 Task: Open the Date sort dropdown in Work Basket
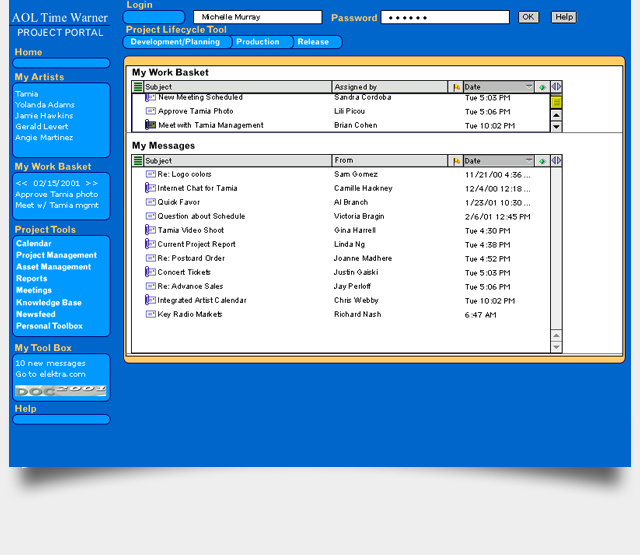[529, 87]
